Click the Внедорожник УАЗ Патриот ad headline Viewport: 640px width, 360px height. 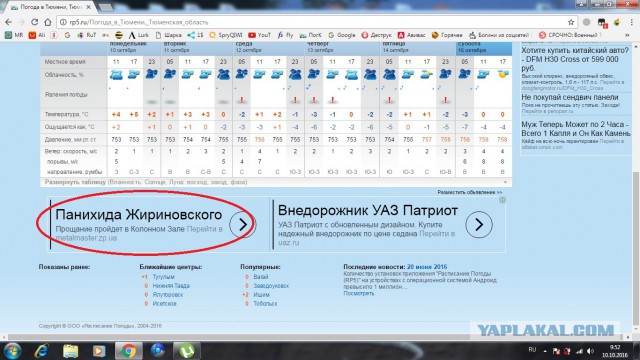pyautogui.click(x=368, y=211)
